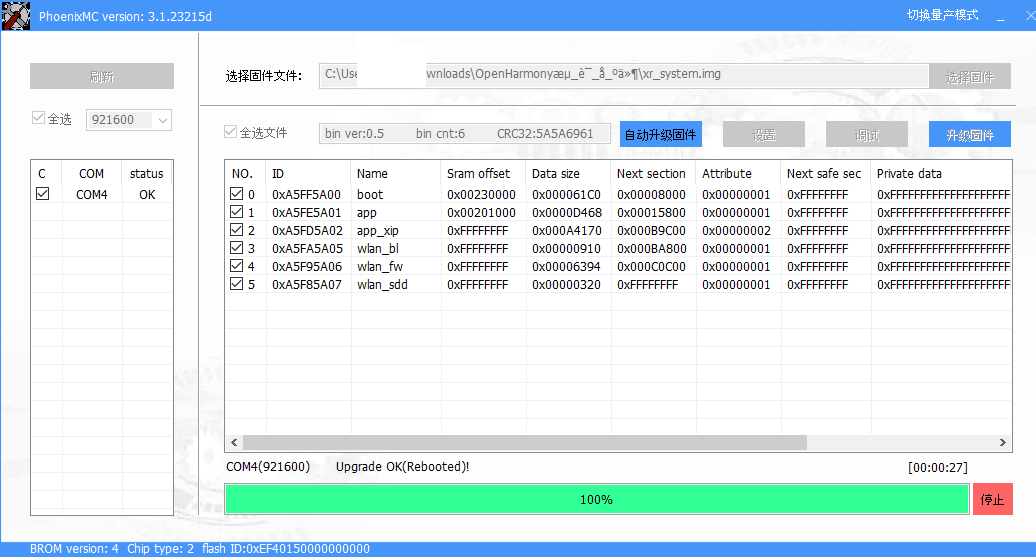The height and width of the screenshot is (557, 1036).
Task: Click the 100% green progress bar
Action: pyautogui.click(x=597, y=499)
